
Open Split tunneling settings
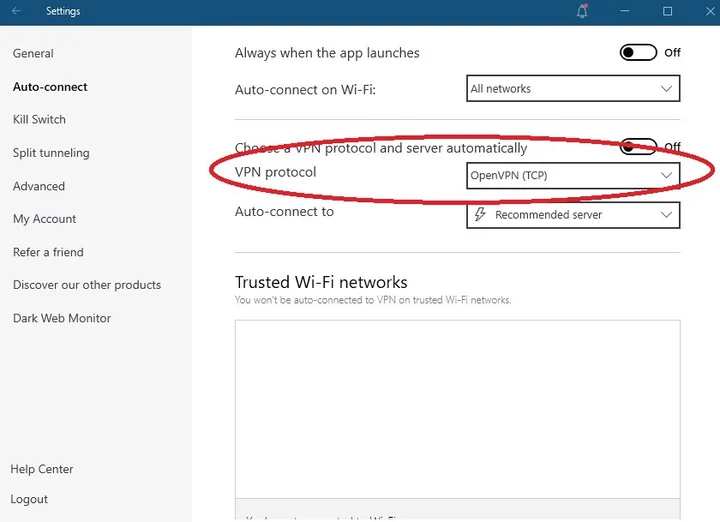51,153
